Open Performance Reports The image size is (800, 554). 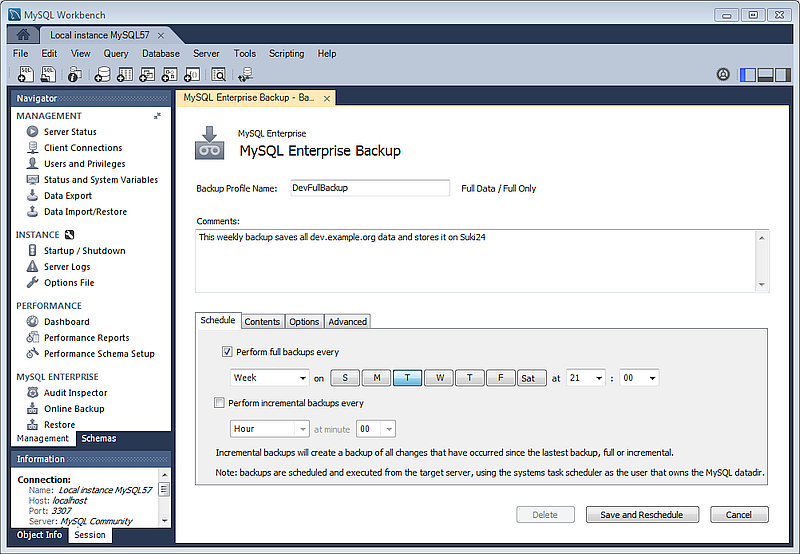[86, 338]
